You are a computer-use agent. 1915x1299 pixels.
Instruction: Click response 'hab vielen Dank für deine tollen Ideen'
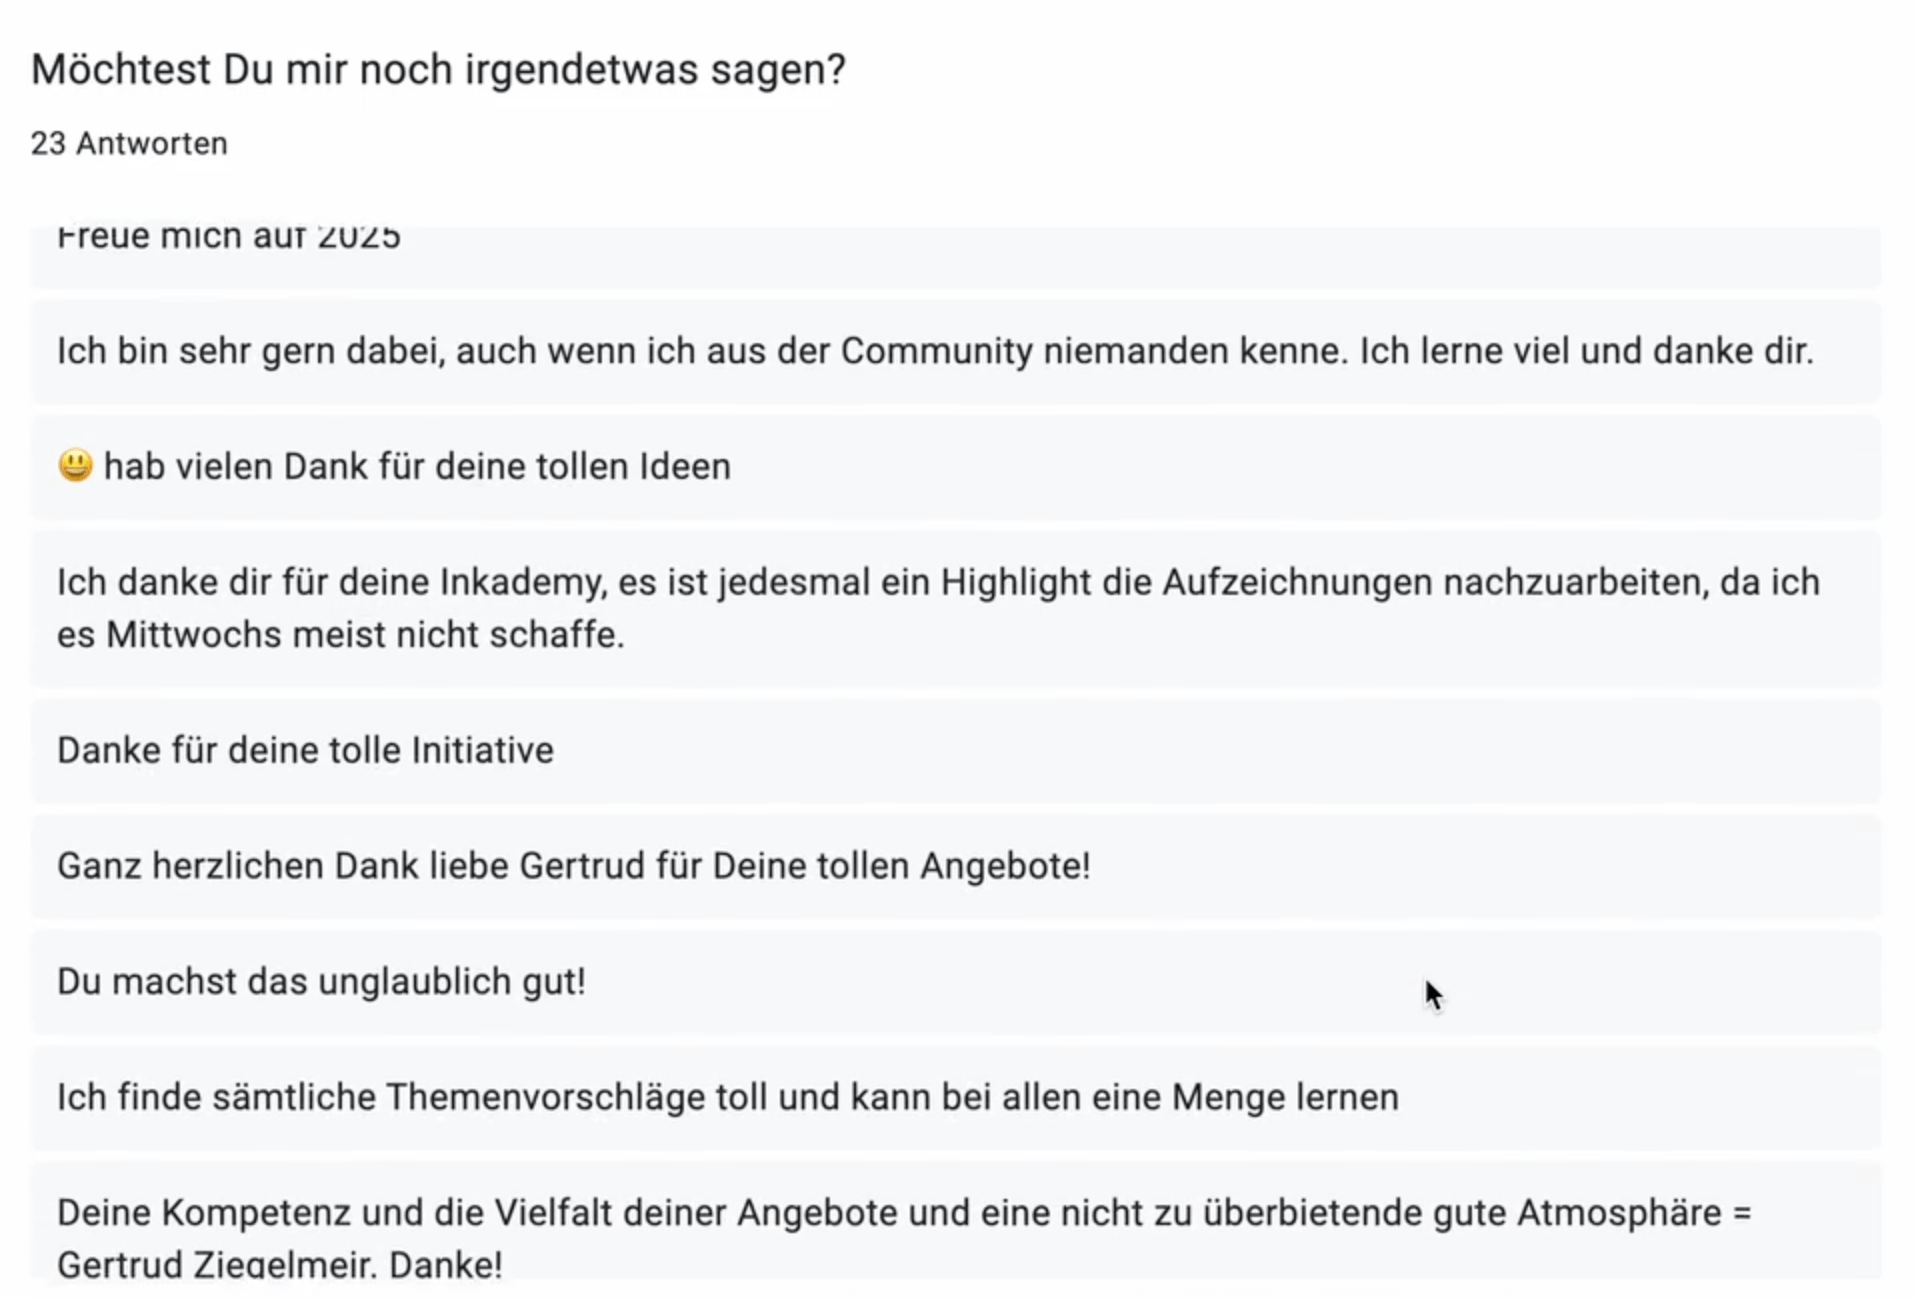956,467
